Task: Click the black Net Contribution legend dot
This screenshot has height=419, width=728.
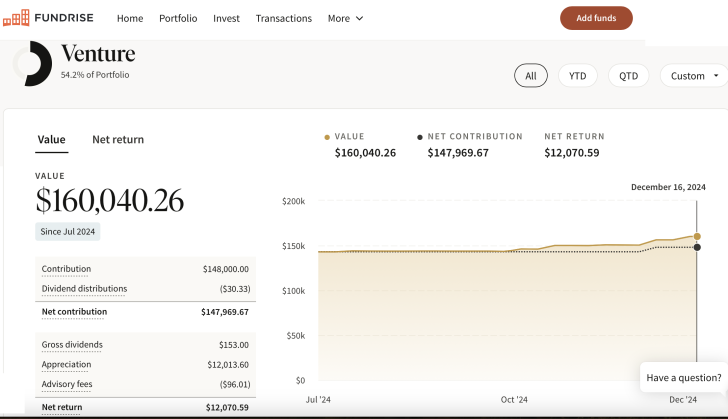Action: tap(420, 137)
